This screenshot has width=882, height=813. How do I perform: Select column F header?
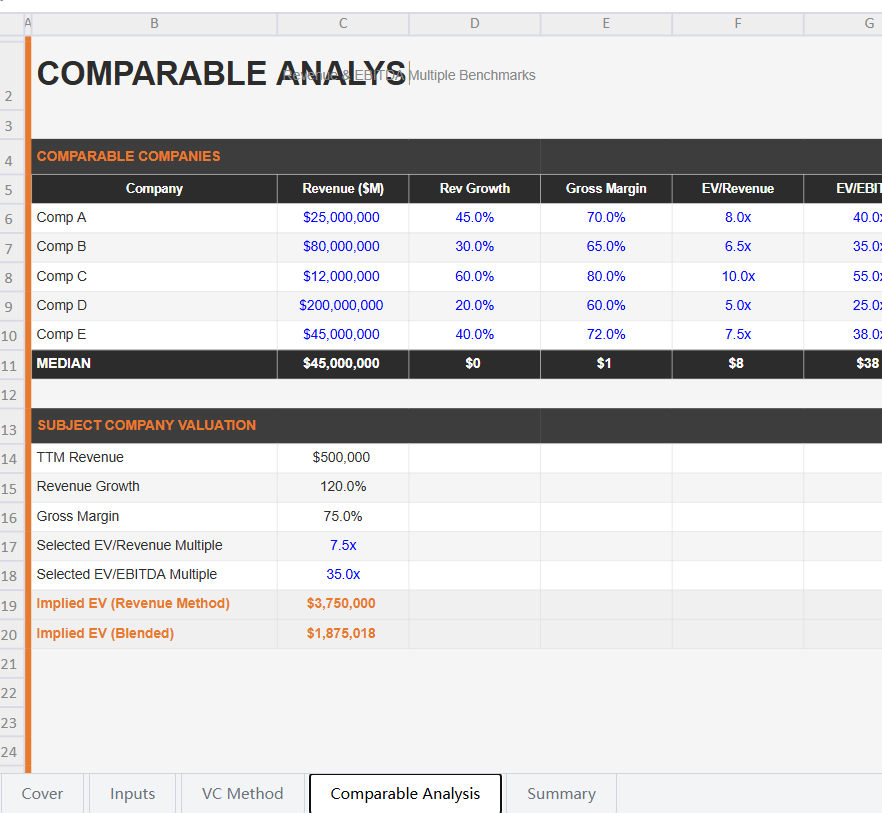[738, 24]
